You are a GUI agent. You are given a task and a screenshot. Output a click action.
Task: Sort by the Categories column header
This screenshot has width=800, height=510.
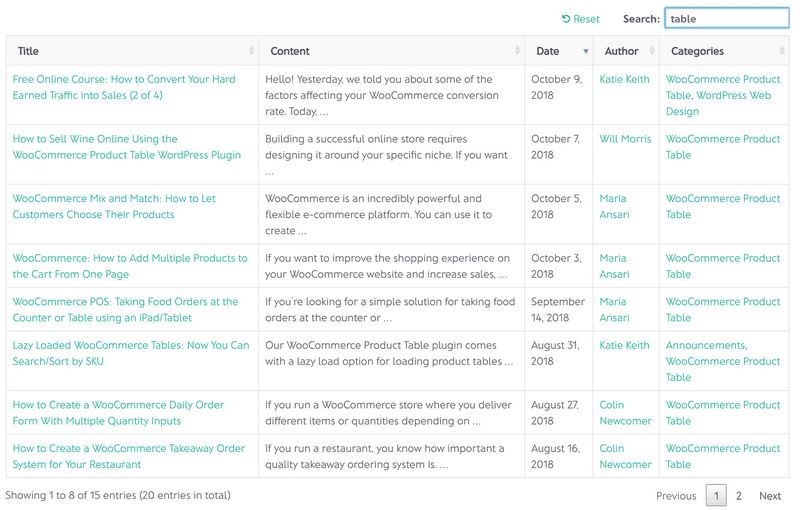[x=724, y=50]
